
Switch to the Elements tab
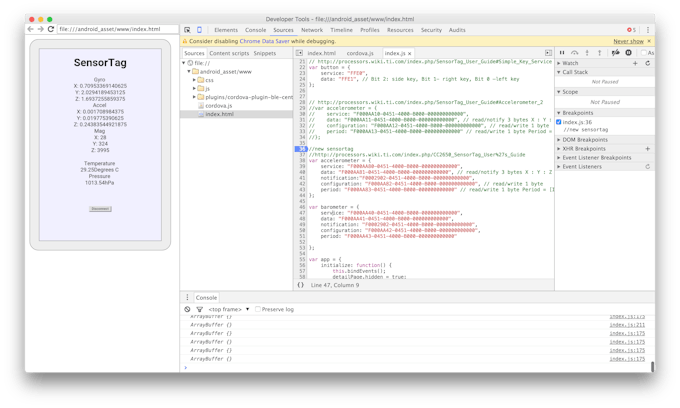click(226, 30)
